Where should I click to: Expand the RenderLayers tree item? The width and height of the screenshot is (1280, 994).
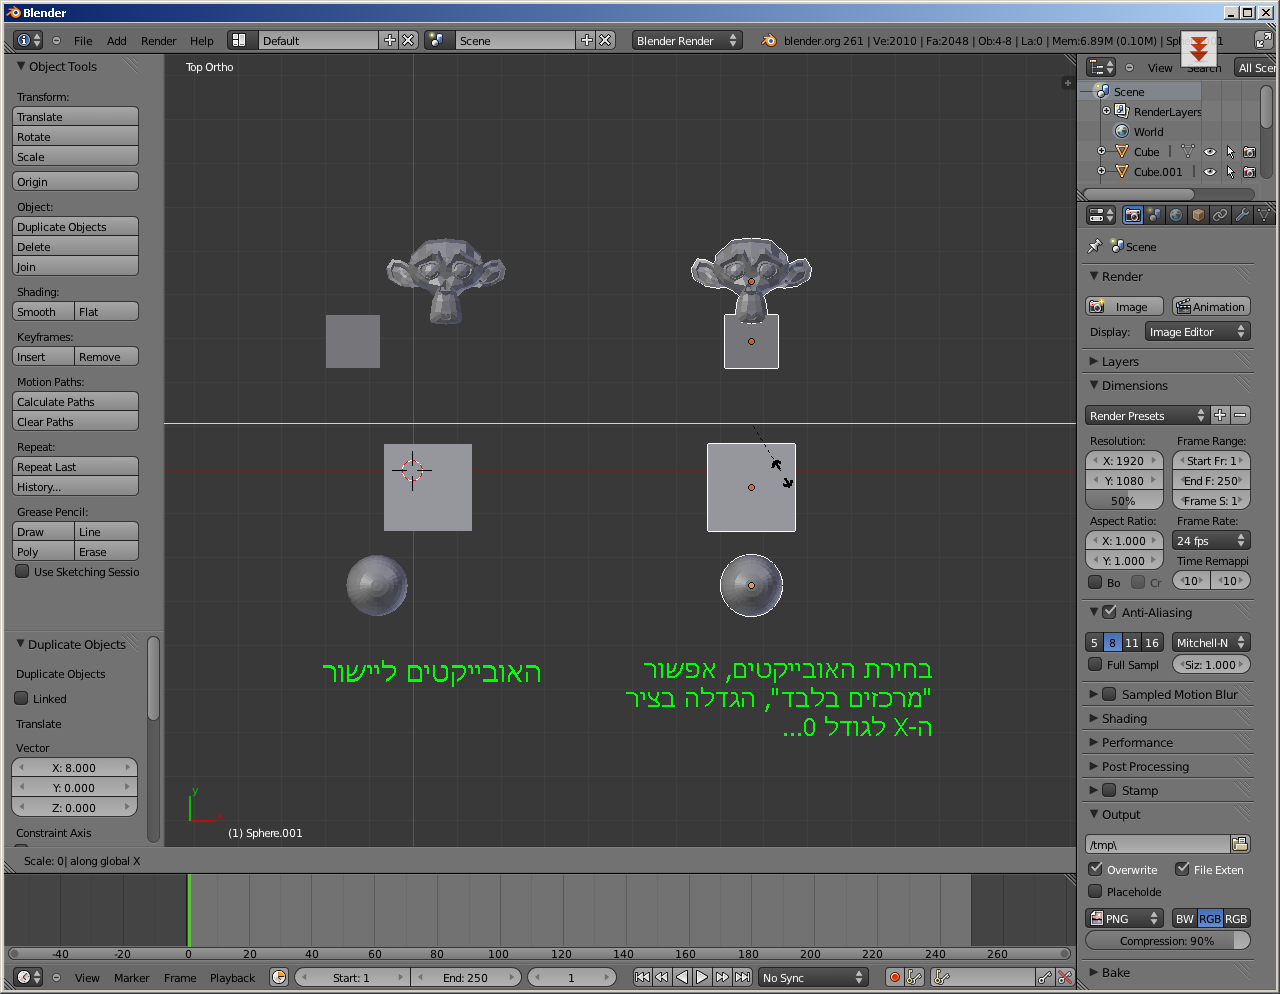pos(1106,111)
